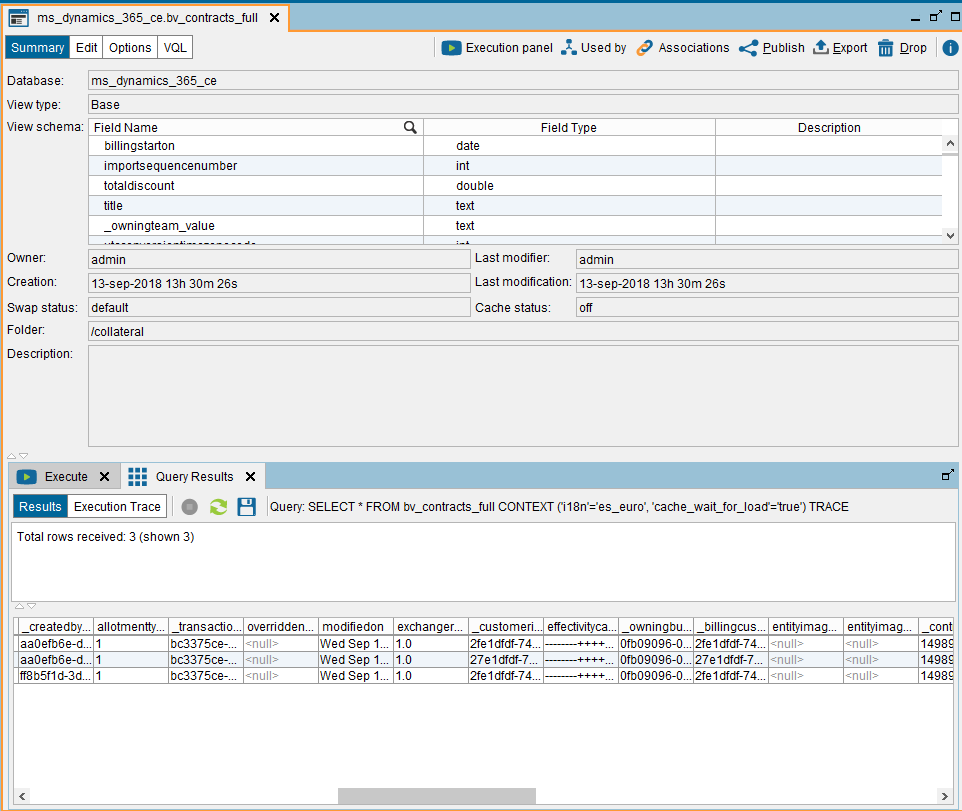Click the 27e1dfdf-7 _customeri cell
962x811 pixels.
coord(506,659)
